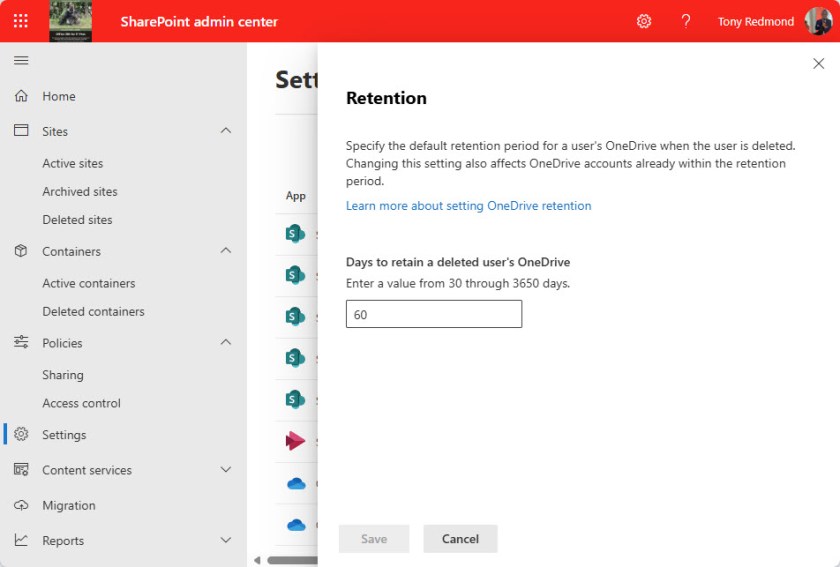Click 'Days to retain a deleted user's OneDrive' label
The height and width of the screenshot is (567, 840).
458,262
